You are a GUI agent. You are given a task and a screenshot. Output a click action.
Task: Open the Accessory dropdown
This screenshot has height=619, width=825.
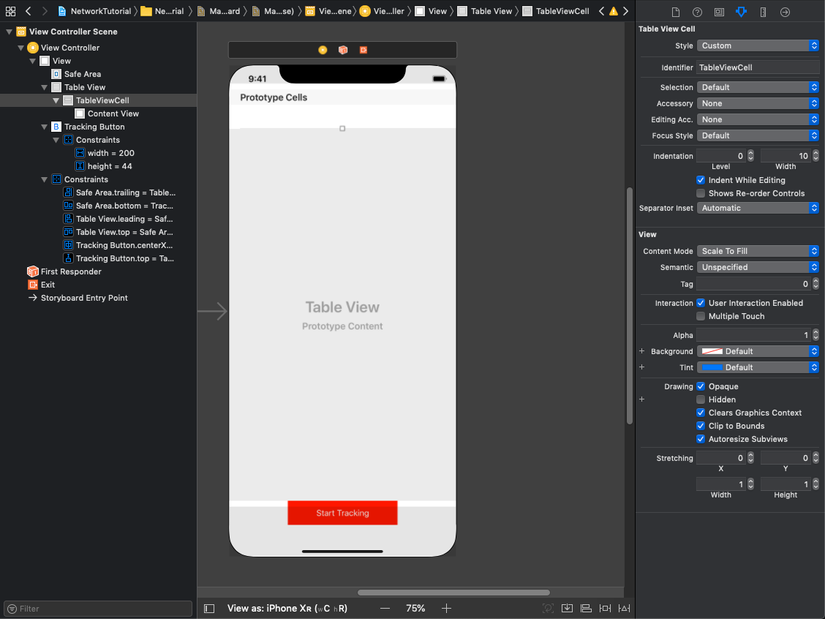click(x=758, y=104)
